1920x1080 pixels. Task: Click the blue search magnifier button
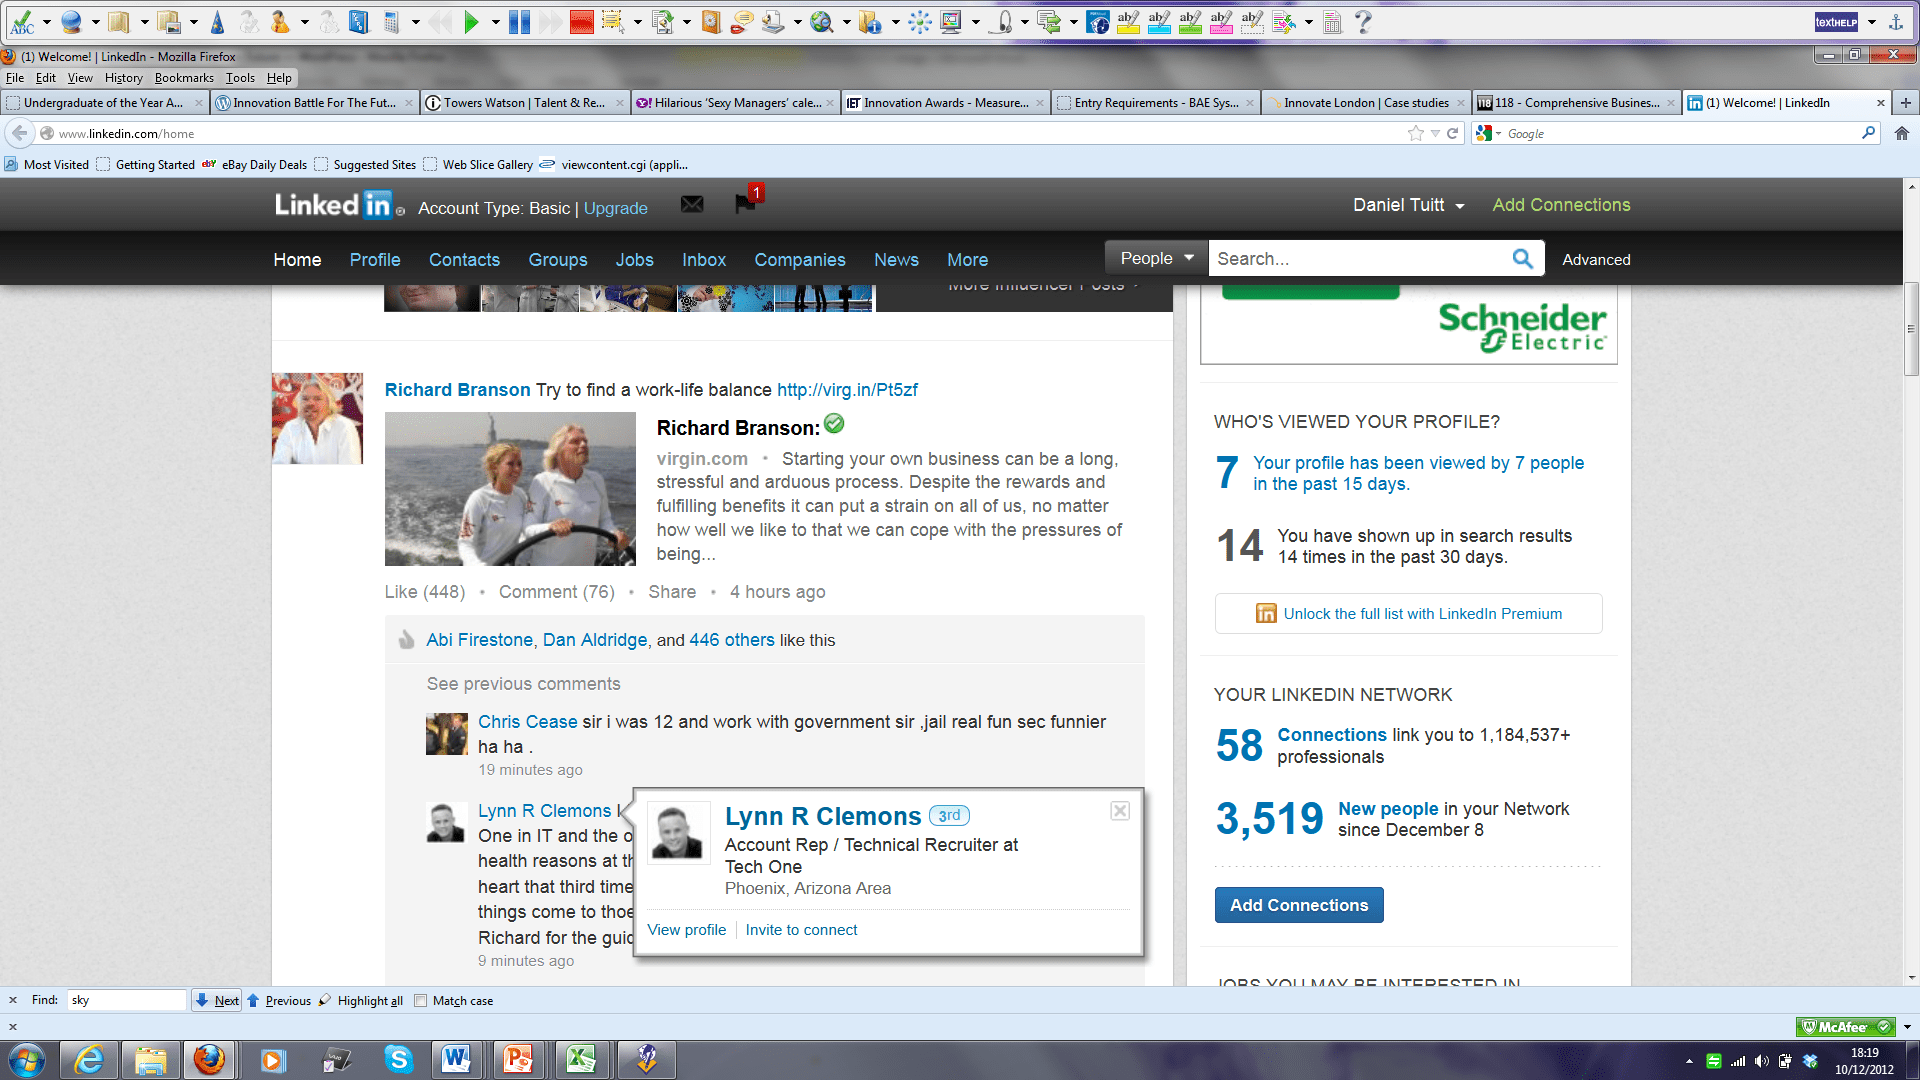(1522, 259)
